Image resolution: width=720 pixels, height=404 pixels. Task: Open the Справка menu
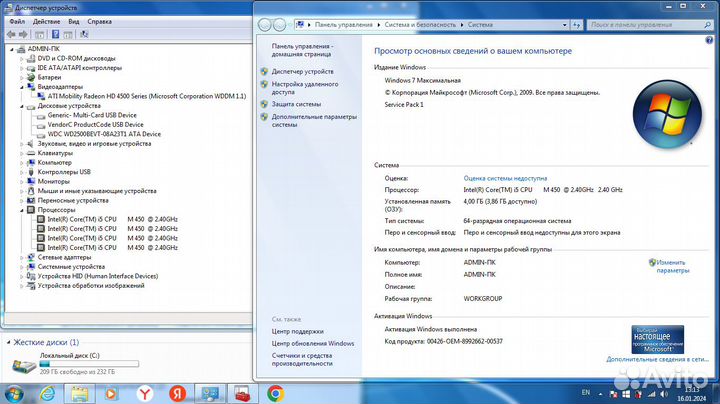(99, 22)
